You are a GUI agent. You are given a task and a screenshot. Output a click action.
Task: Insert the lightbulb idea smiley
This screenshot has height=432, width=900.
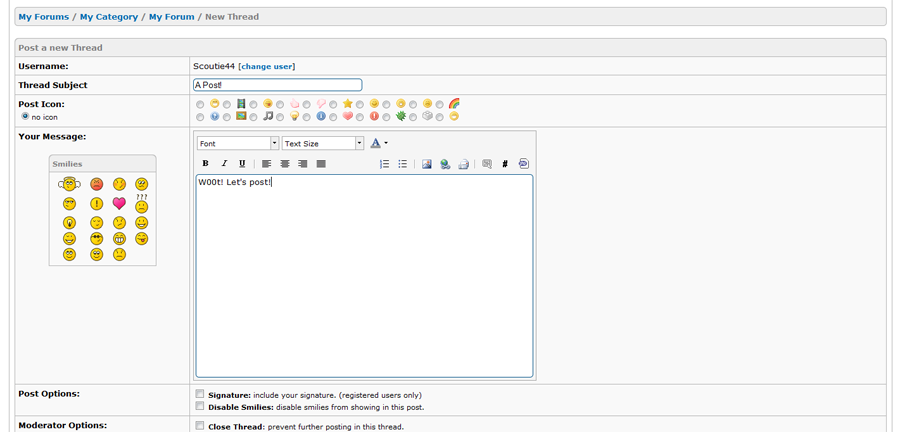(x=69, y=223)
